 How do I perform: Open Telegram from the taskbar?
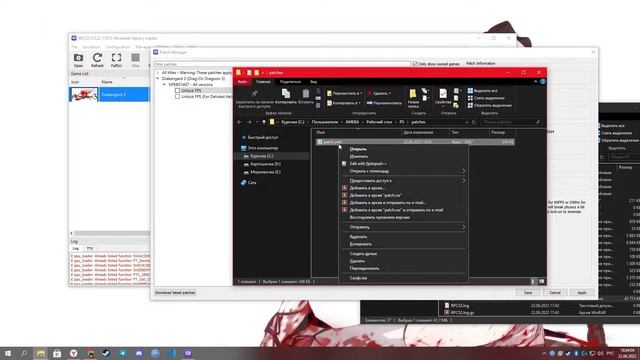tap(122, 353)
